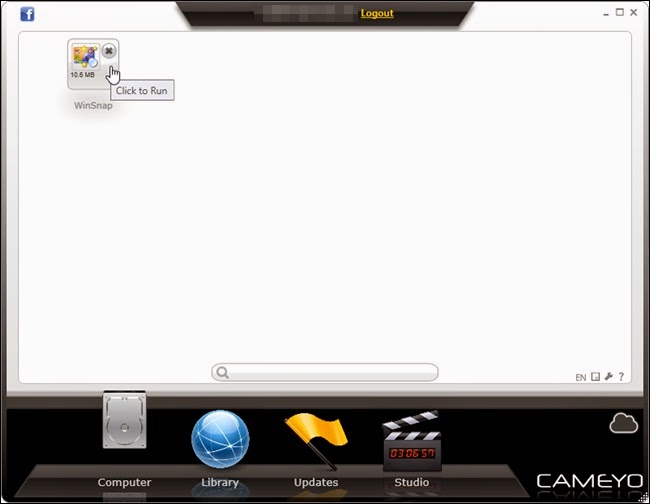Image resolution: width=650 pixels, height=504 pixels.
Task: Focus the search input field
Action: pos(325,372)
